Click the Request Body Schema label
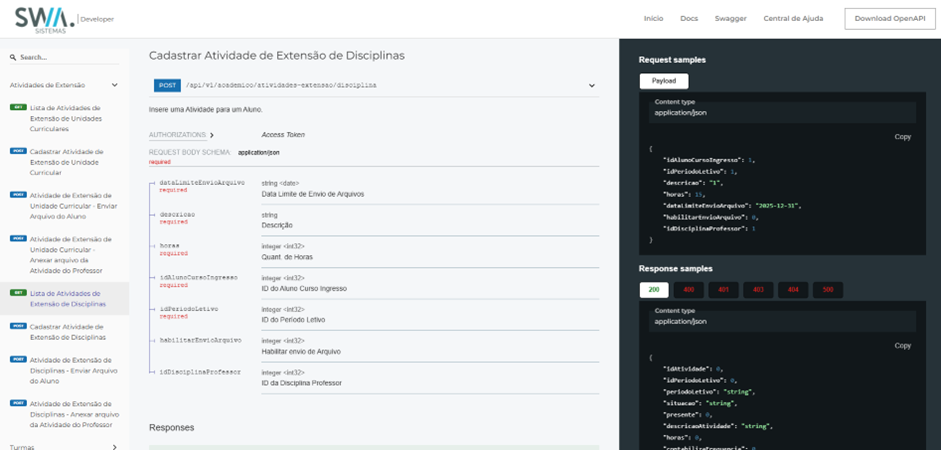This screenshot has width=941, height=450. tap(190, 153)
